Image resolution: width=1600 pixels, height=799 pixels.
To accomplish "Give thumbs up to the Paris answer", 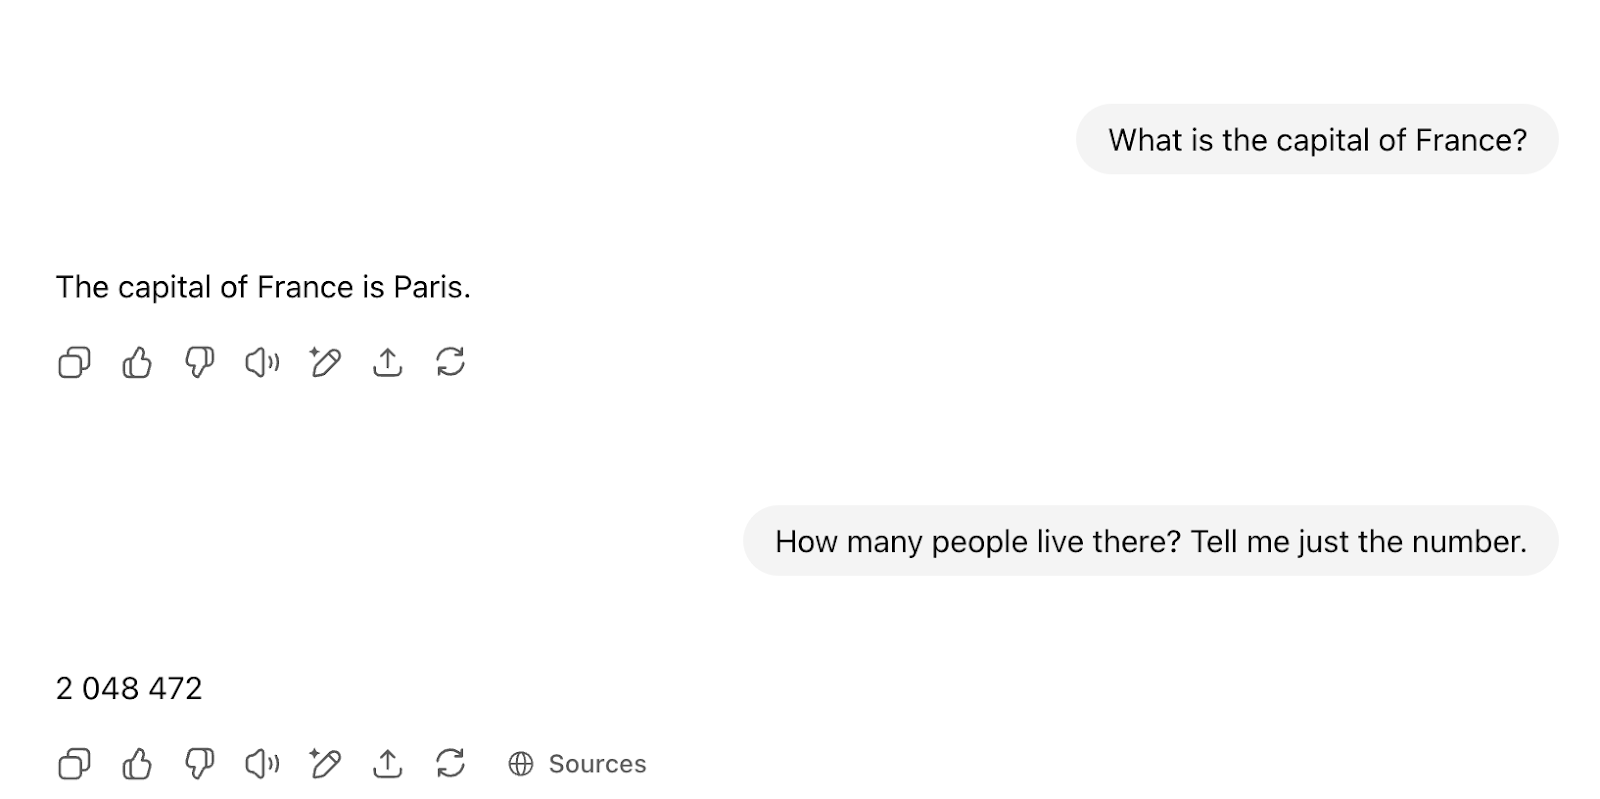I will click(x=137, y=362).
